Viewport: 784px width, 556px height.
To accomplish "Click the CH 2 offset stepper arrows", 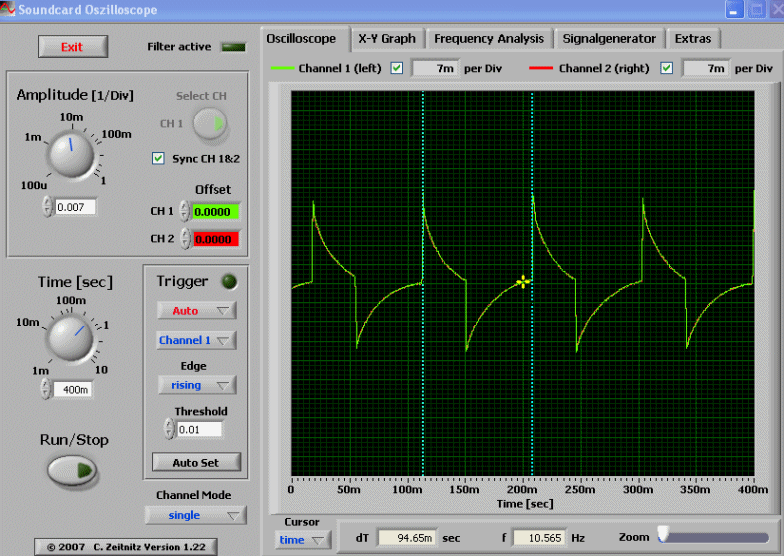I will (x=186, y=238).
